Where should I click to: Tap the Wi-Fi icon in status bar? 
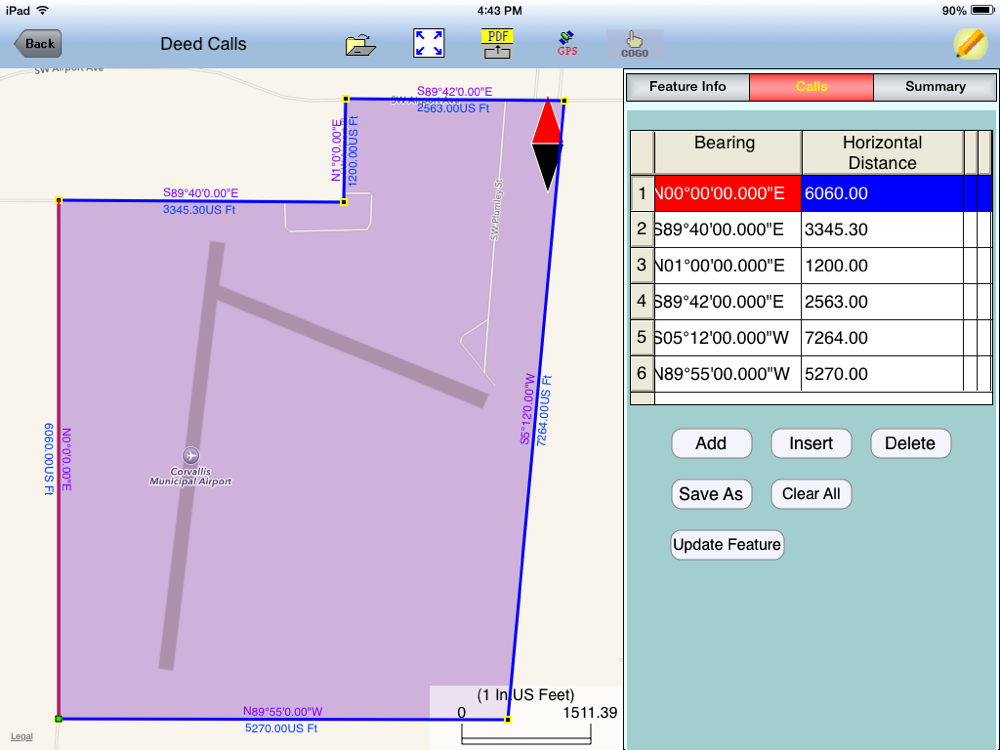click(43, 10)
